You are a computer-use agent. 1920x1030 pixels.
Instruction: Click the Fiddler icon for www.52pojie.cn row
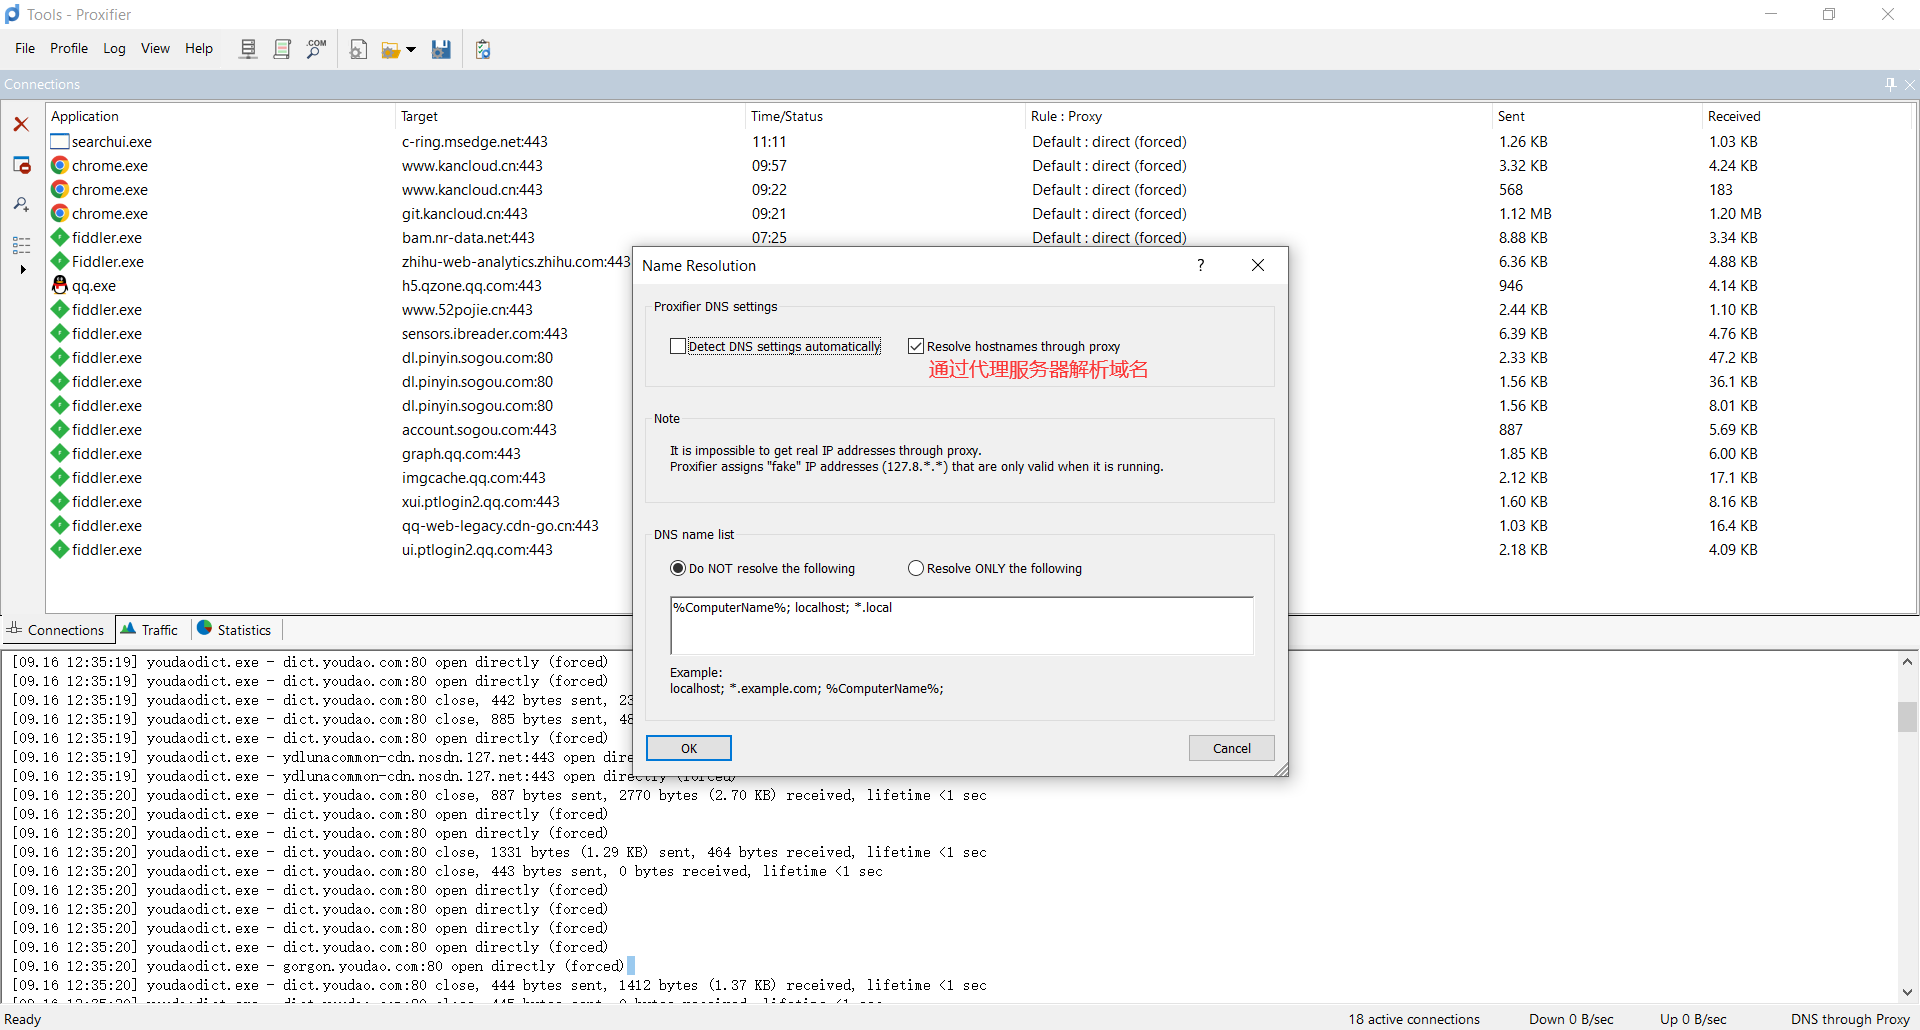[60, 310]
